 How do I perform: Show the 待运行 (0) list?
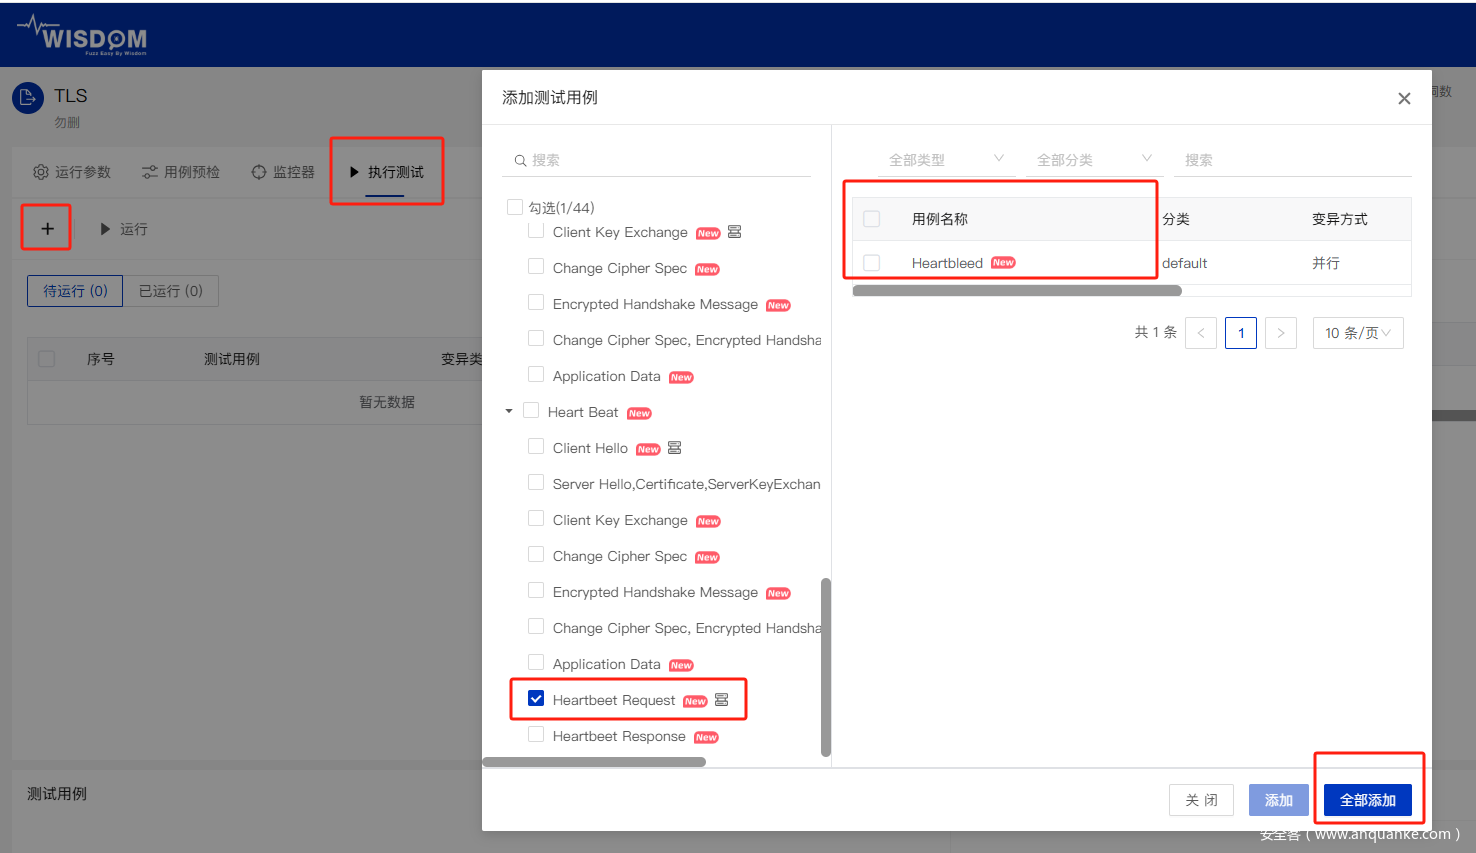75,291
